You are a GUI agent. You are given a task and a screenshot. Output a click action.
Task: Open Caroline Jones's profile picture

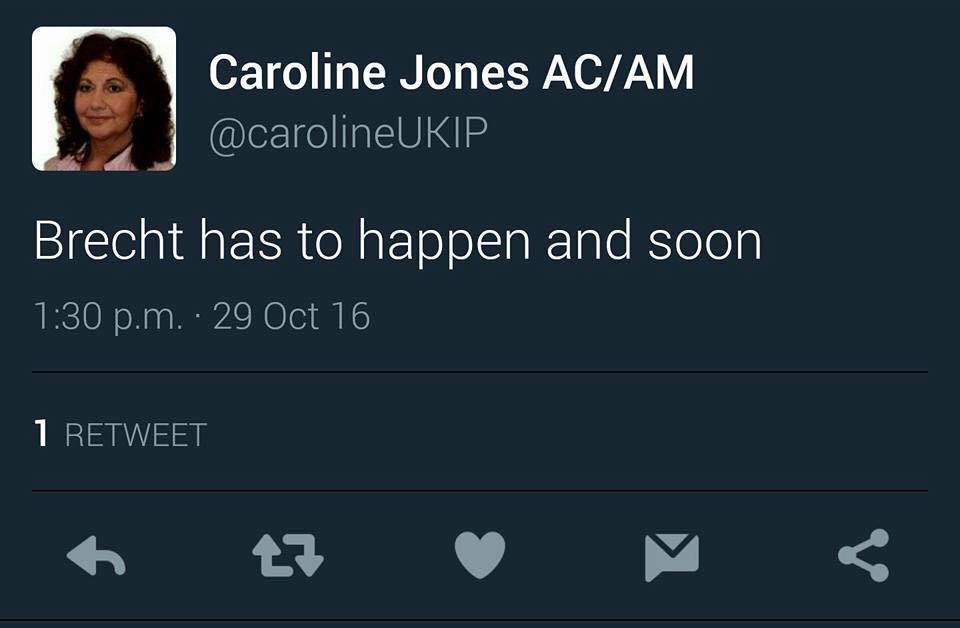point(104,99)
